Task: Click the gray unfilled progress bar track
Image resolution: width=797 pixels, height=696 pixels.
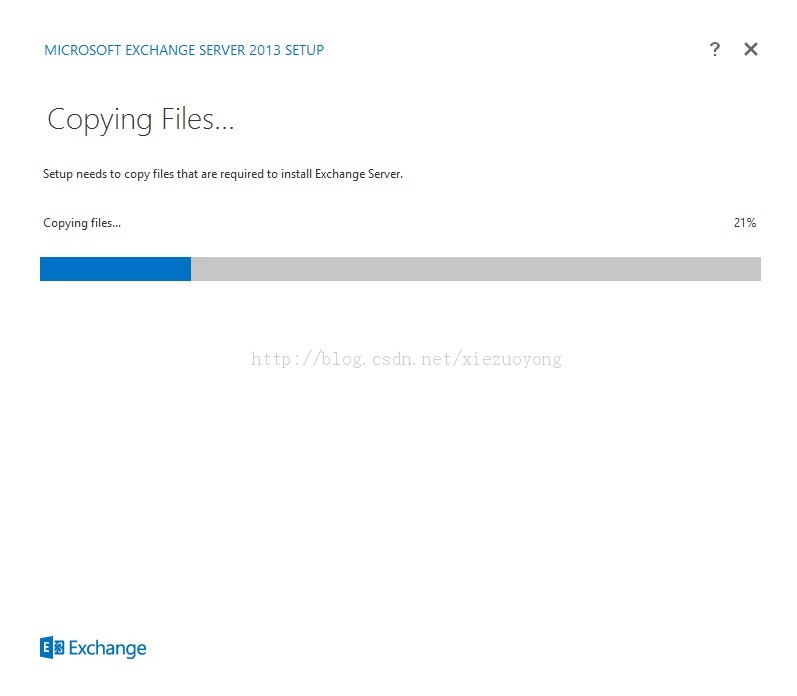Action: pyautogui.click(x=475, y=269)
